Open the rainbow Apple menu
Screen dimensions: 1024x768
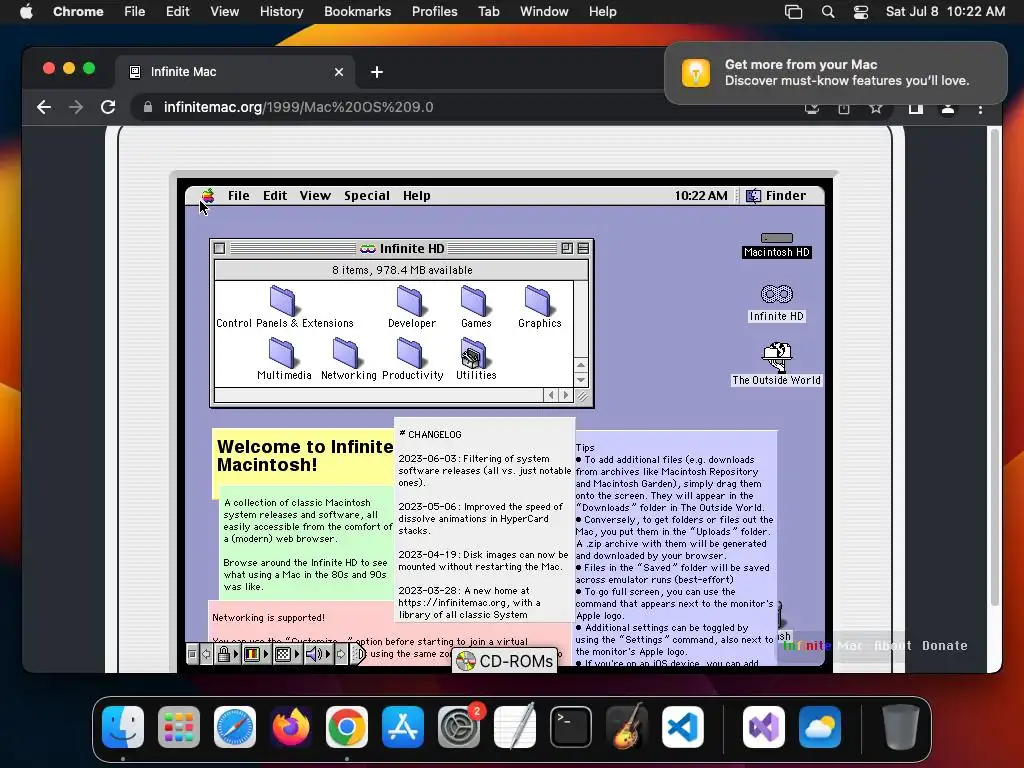coord(208,195)
